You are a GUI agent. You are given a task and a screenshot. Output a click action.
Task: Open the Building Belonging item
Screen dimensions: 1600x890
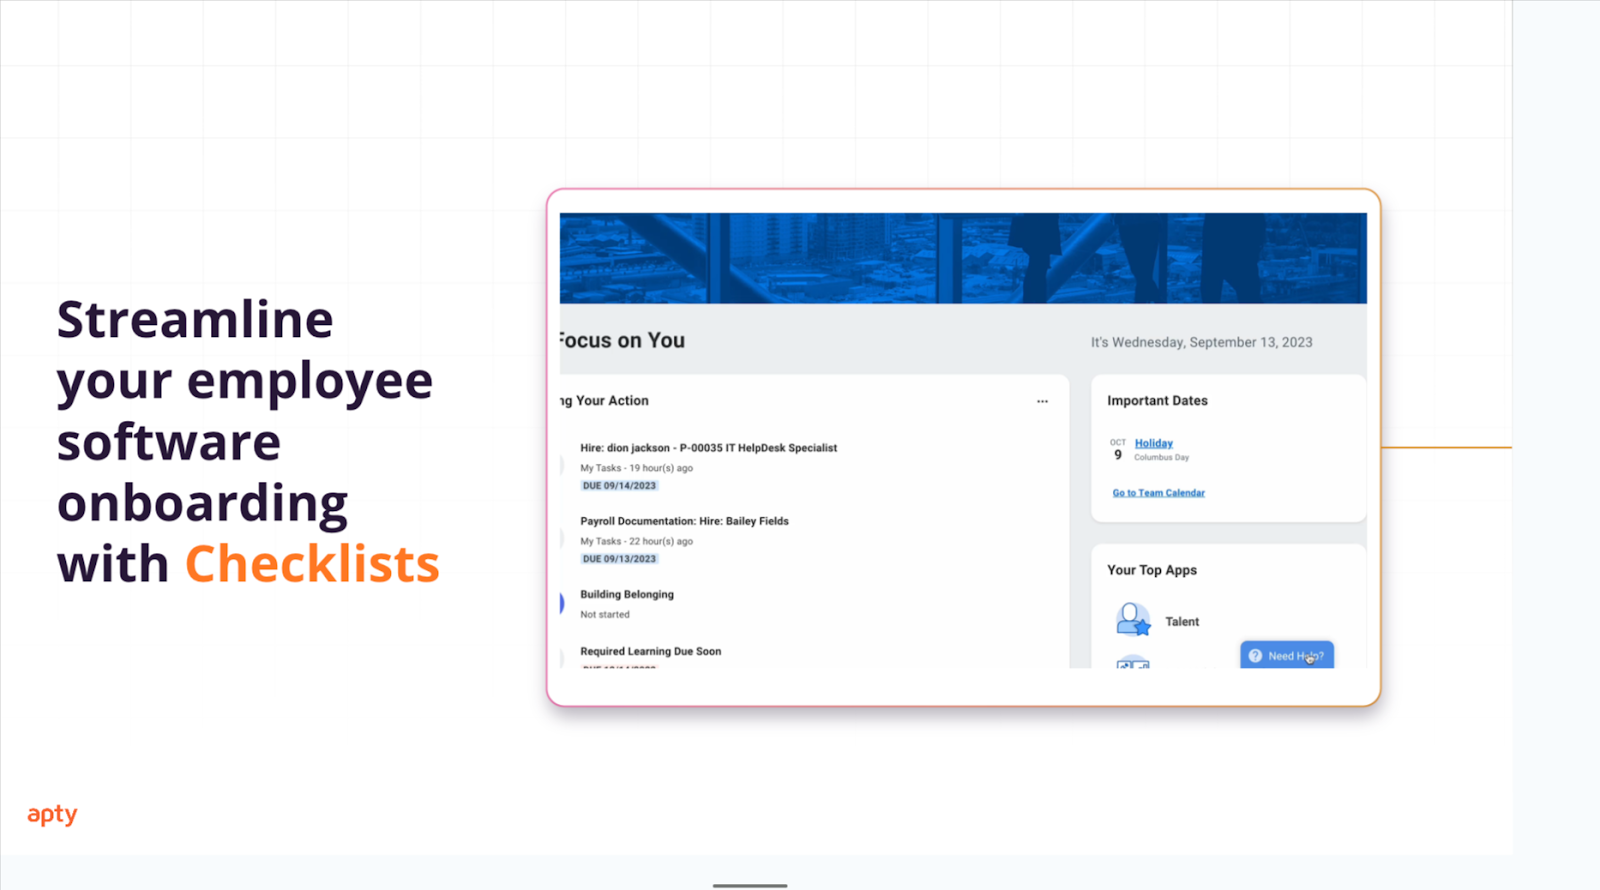(627, 594)
